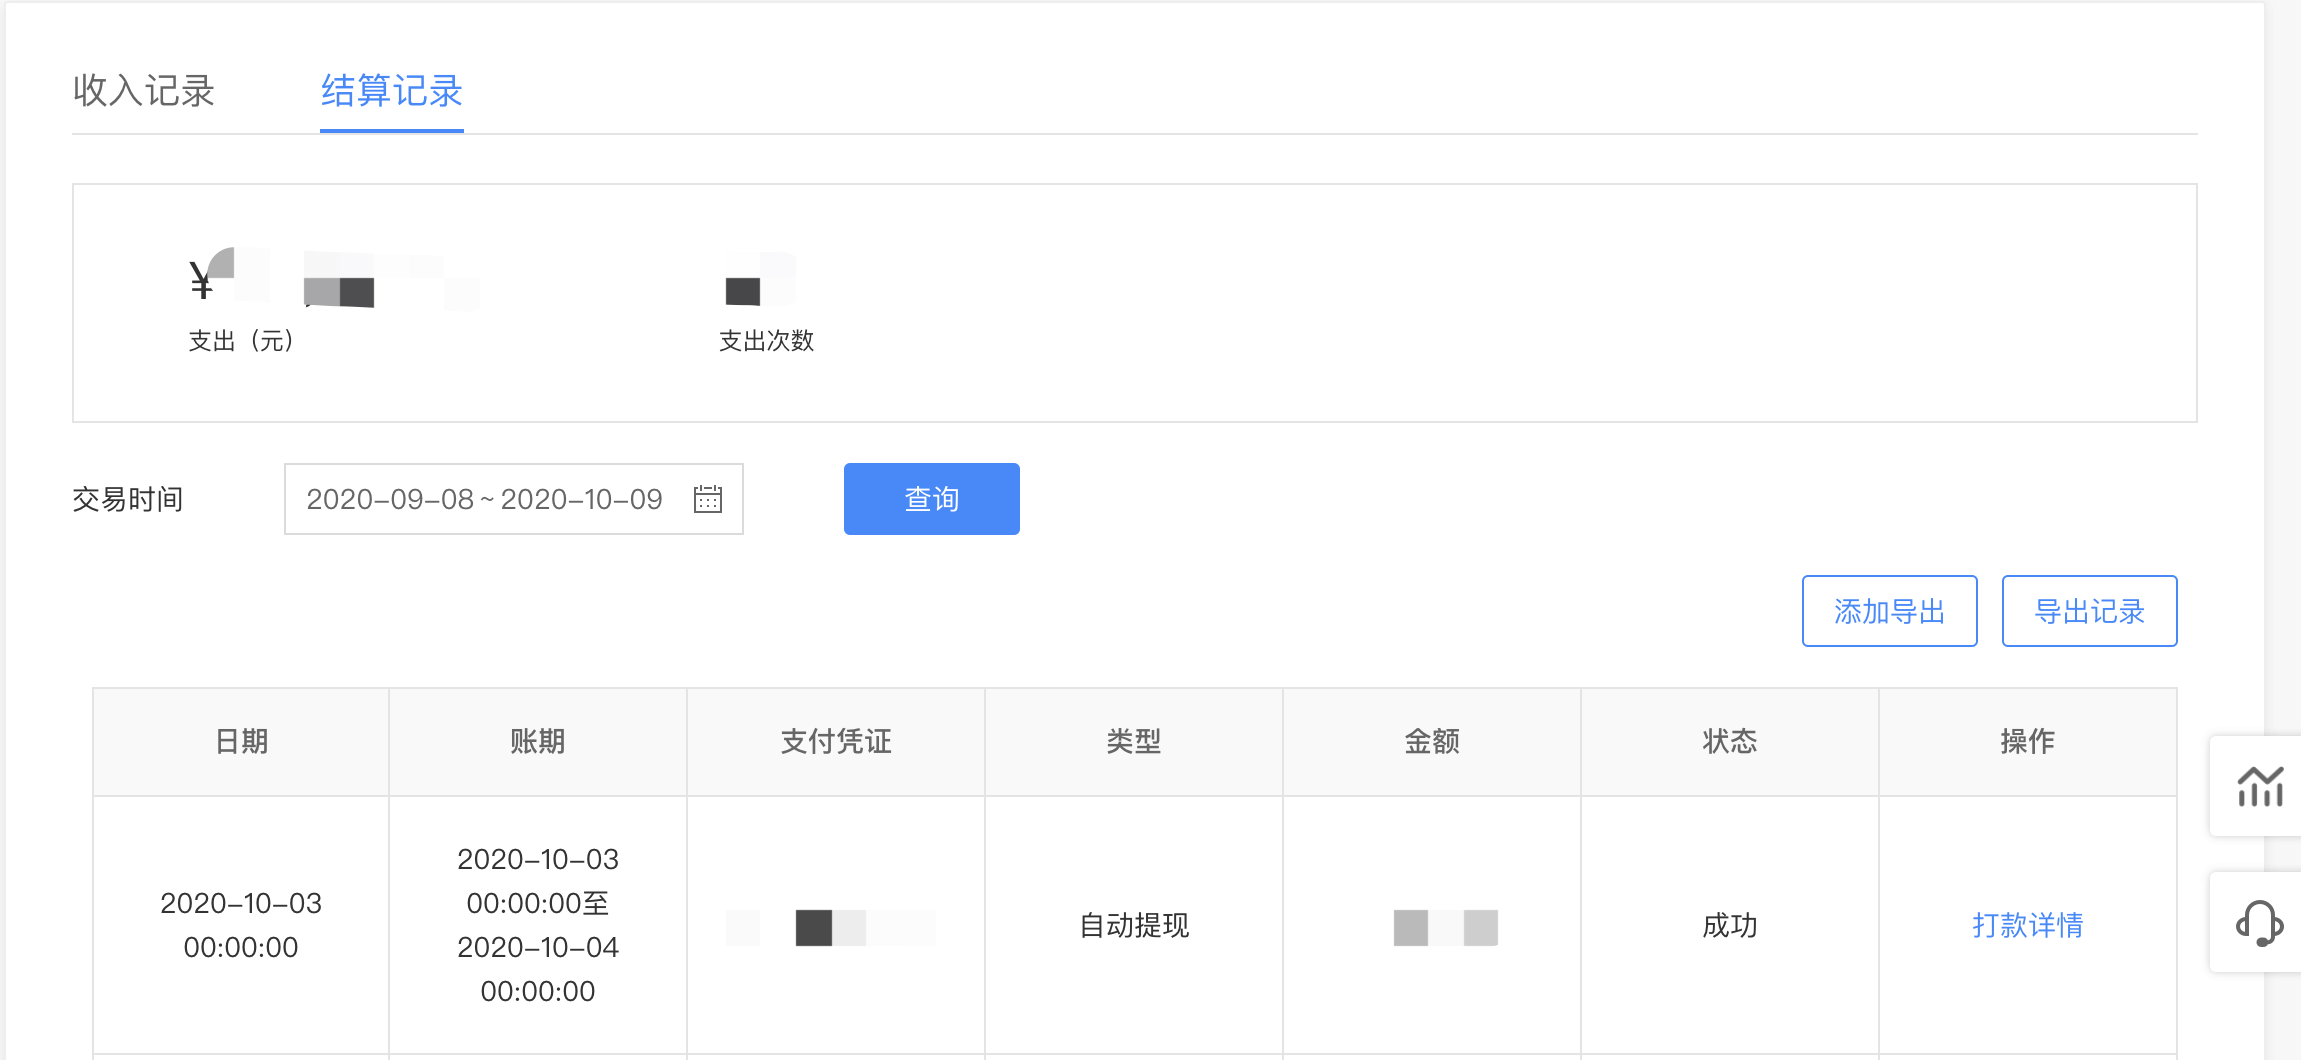The height and width of the screenshot is (1060, 2301).
Task: Click the 账期 column header
Action: (x=538, y=741)
